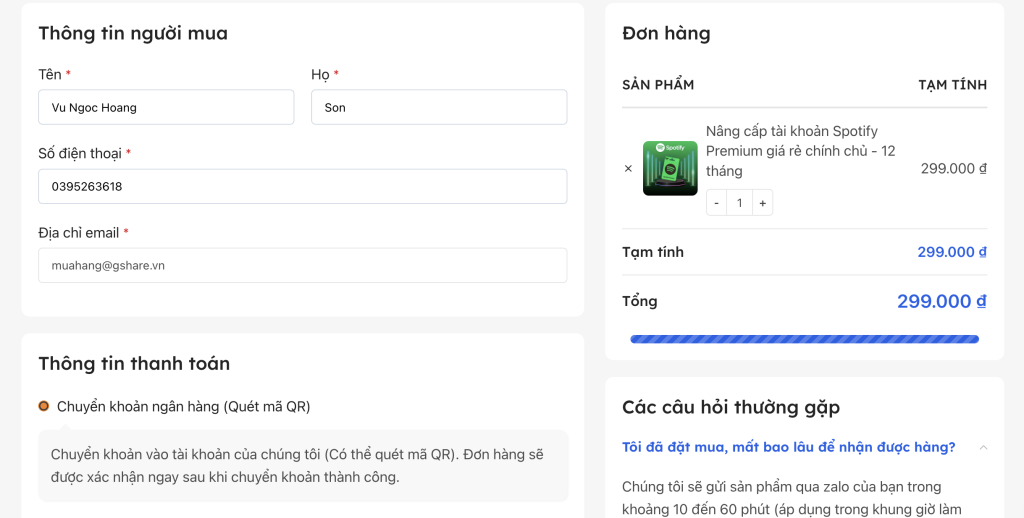Increase quantity with the plus button

tap(762, 203)
